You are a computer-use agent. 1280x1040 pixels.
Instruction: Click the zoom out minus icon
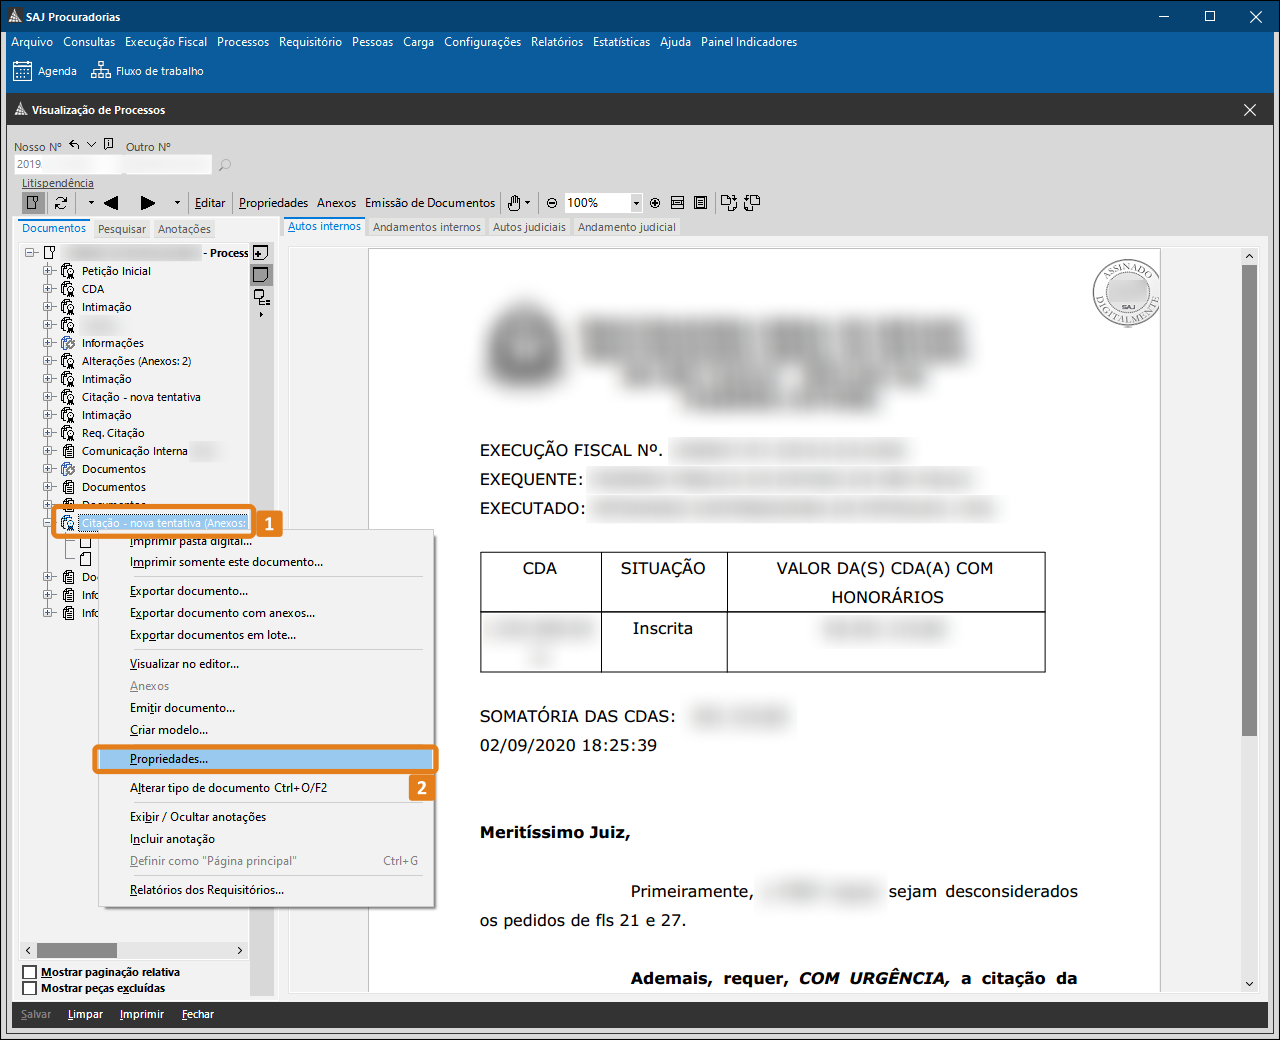[x=552, y=203]
